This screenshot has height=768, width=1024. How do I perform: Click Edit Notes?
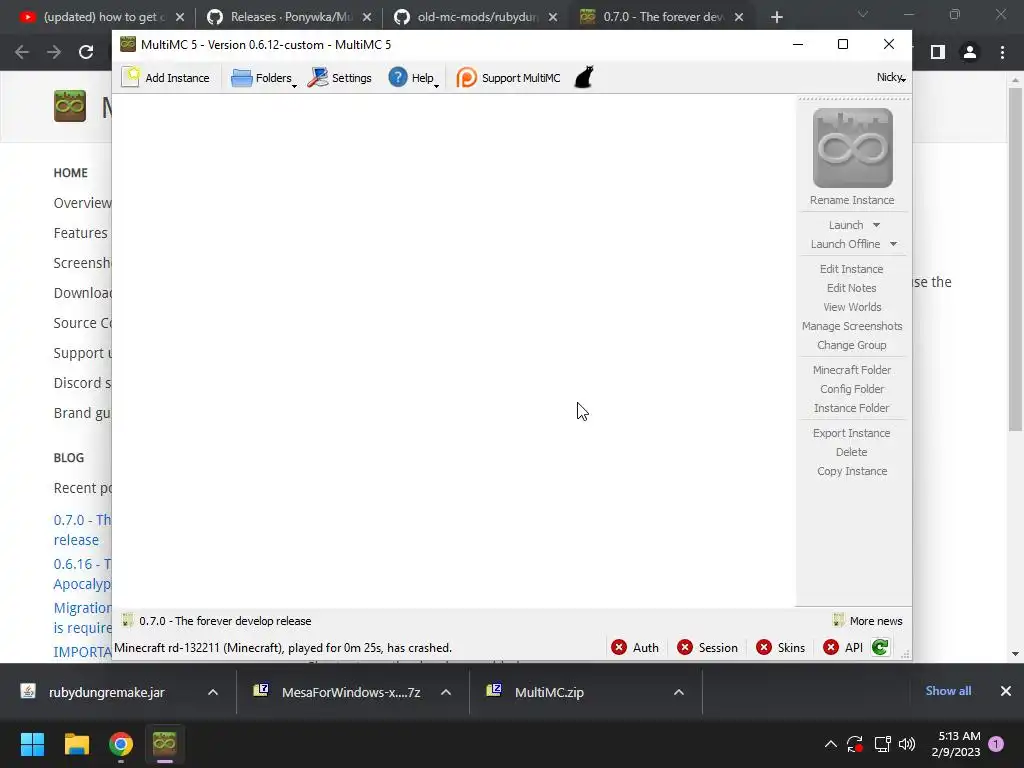(852, 288)
